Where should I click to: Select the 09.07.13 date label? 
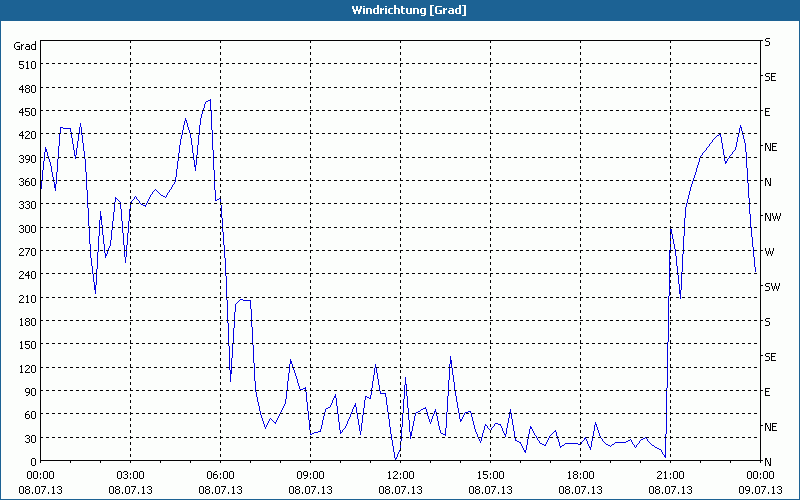760,490
